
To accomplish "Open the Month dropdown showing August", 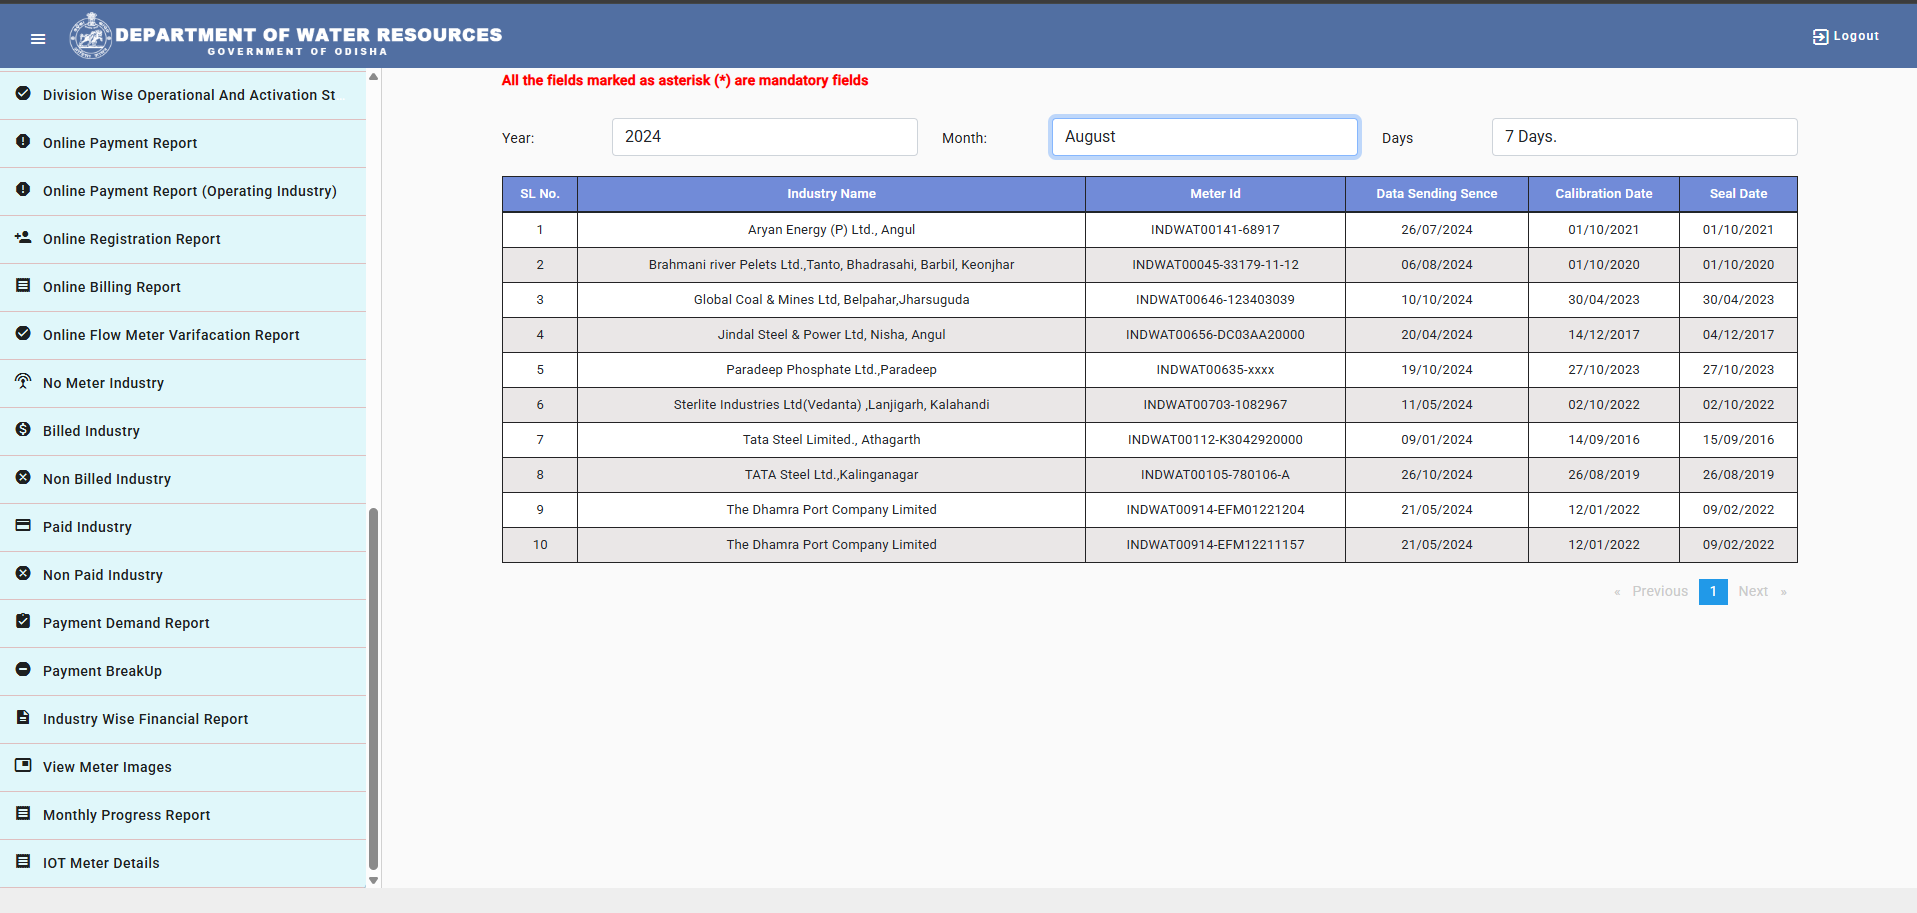I will pos(1204,137).
